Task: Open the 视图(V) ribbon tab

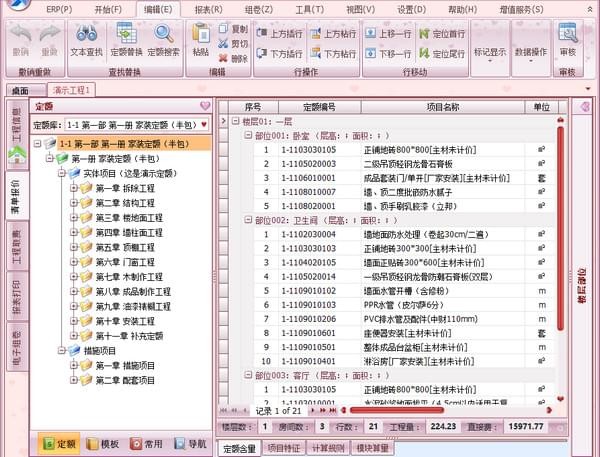Action: pos(360,9)
